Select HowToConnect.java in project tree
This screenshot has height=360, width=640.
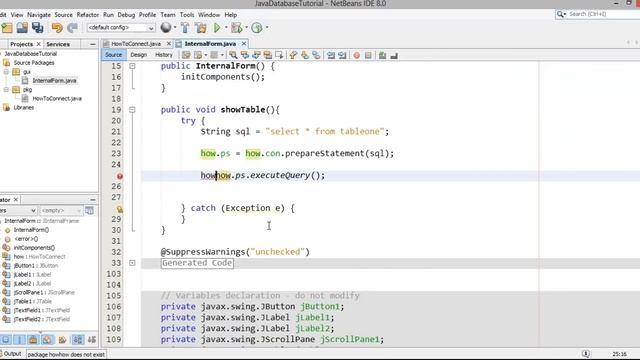tap(57, 98)
